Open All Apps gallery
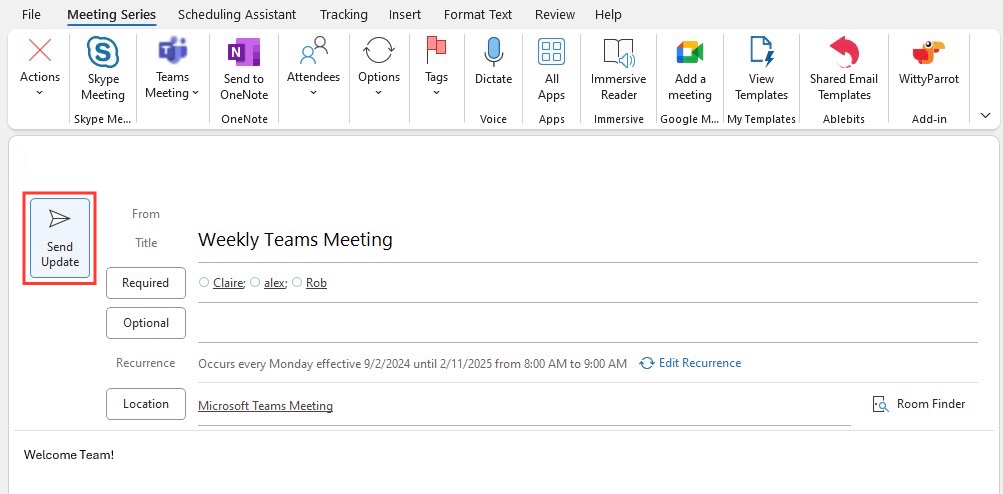 point(551,69)
